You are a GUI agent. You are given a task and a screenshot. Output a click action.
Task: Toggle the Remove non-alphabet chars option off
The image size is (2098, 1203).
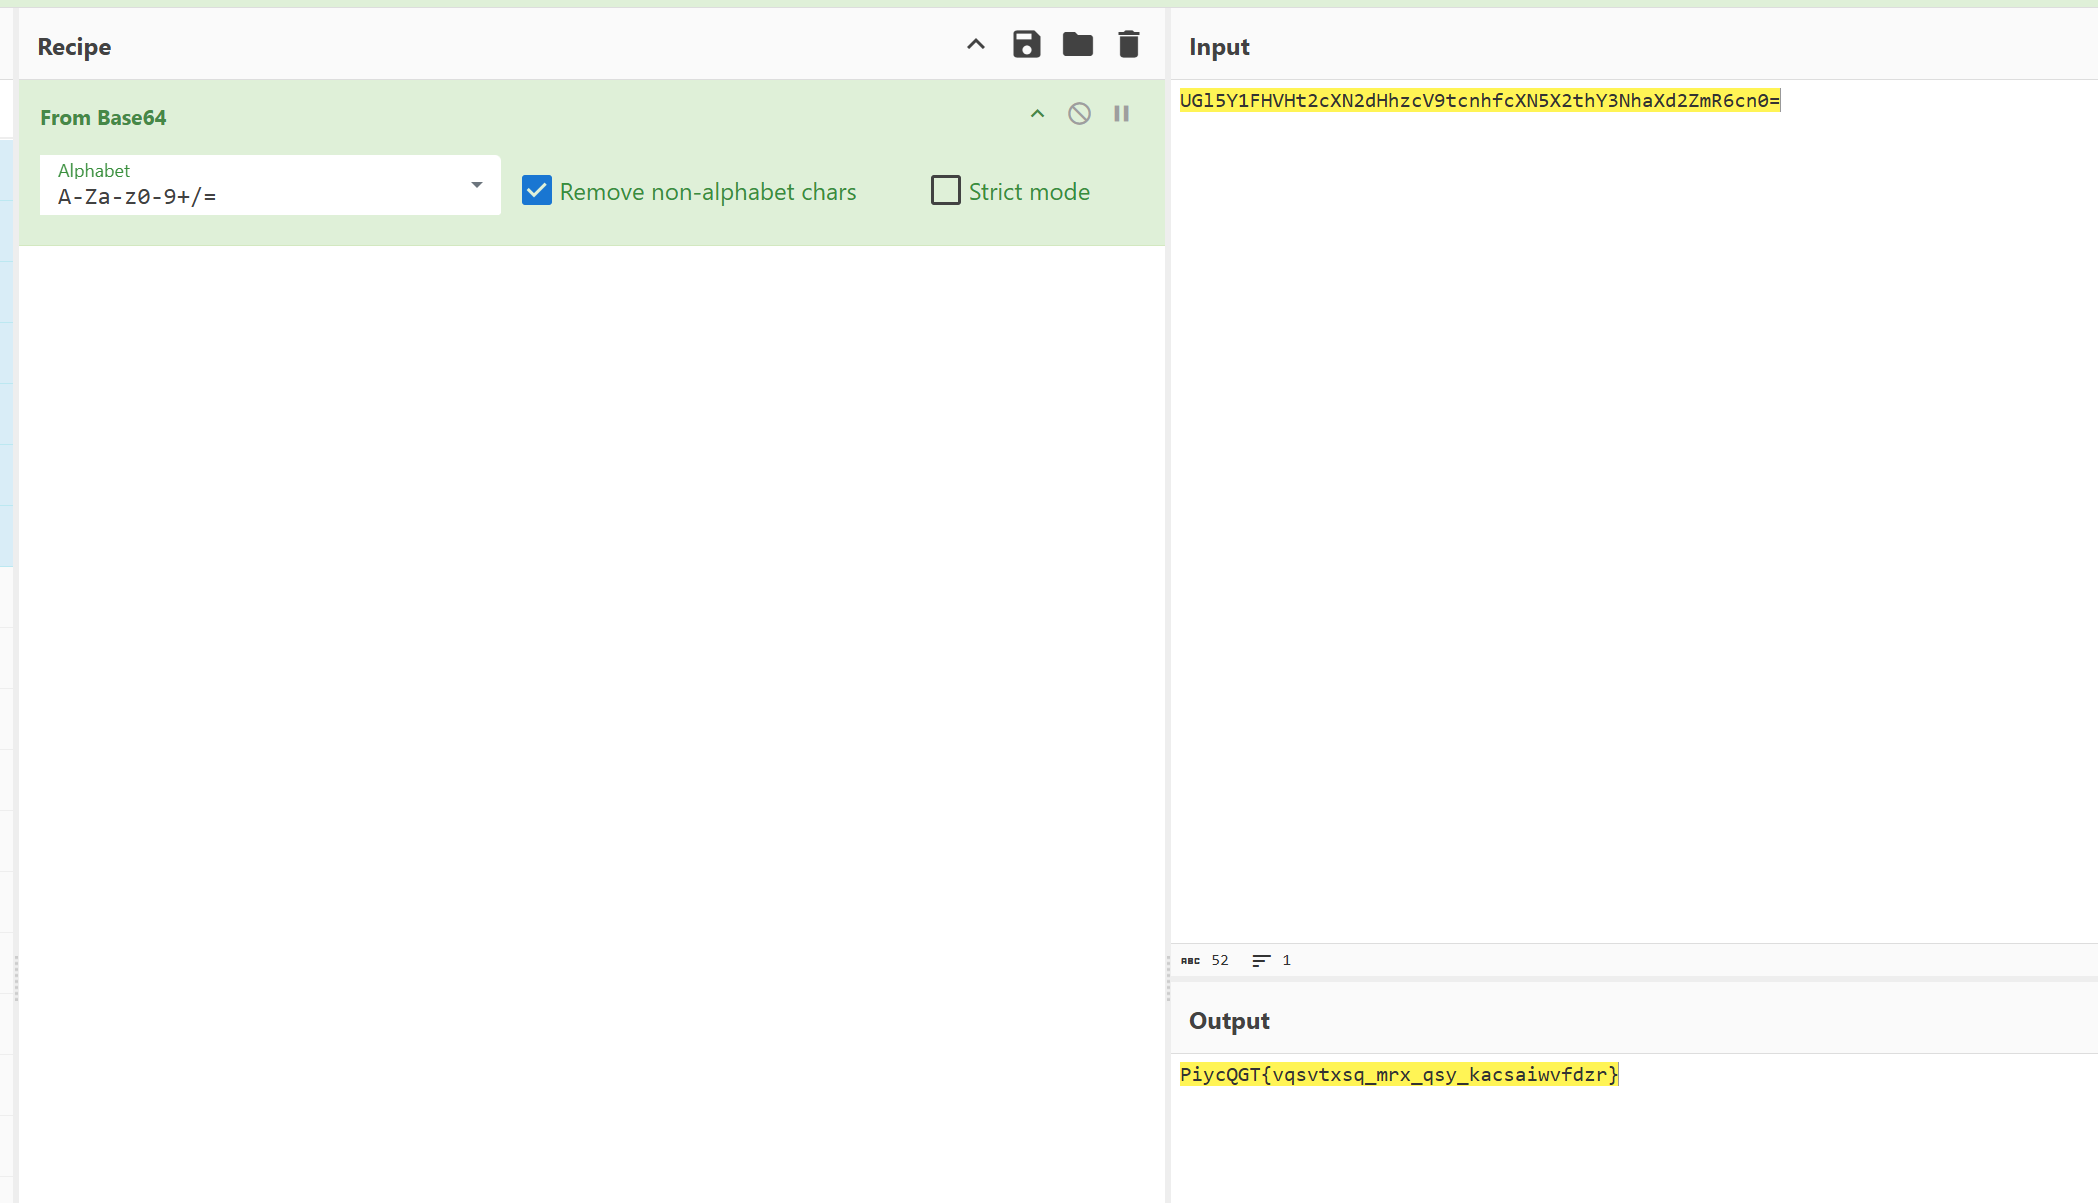(x=537, y=190)
